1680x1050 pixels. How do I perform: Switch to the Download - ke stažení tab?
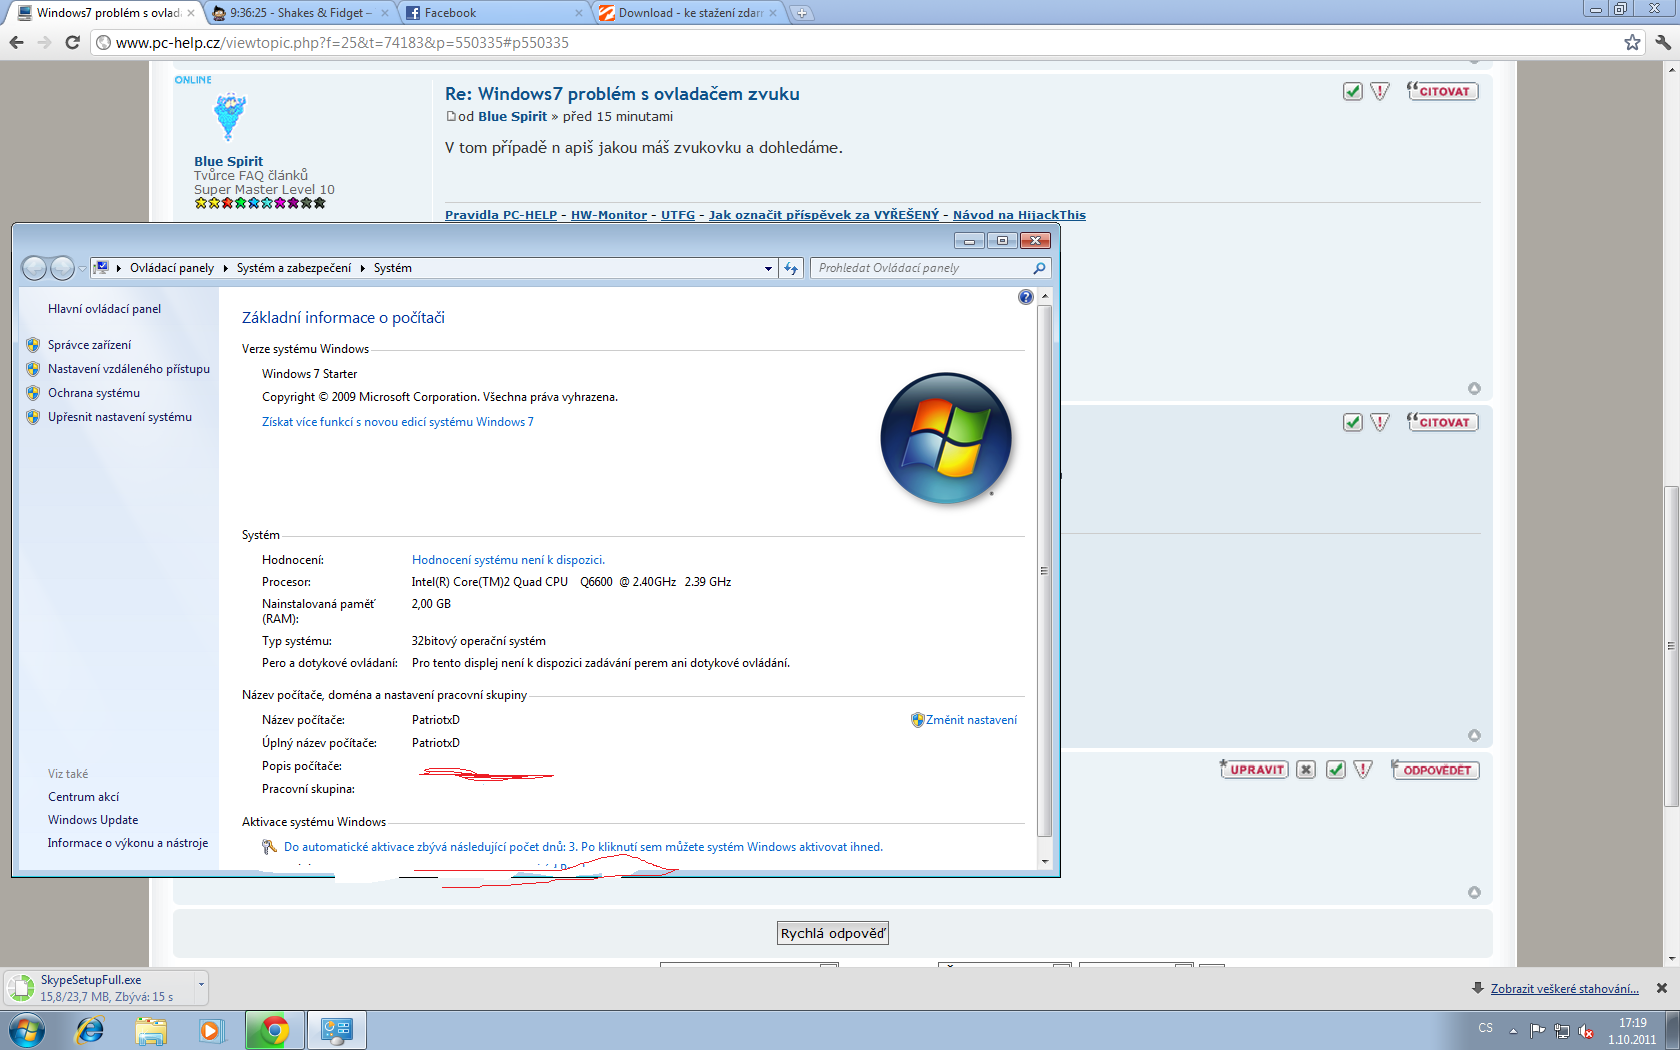click(x=689, y=13)
